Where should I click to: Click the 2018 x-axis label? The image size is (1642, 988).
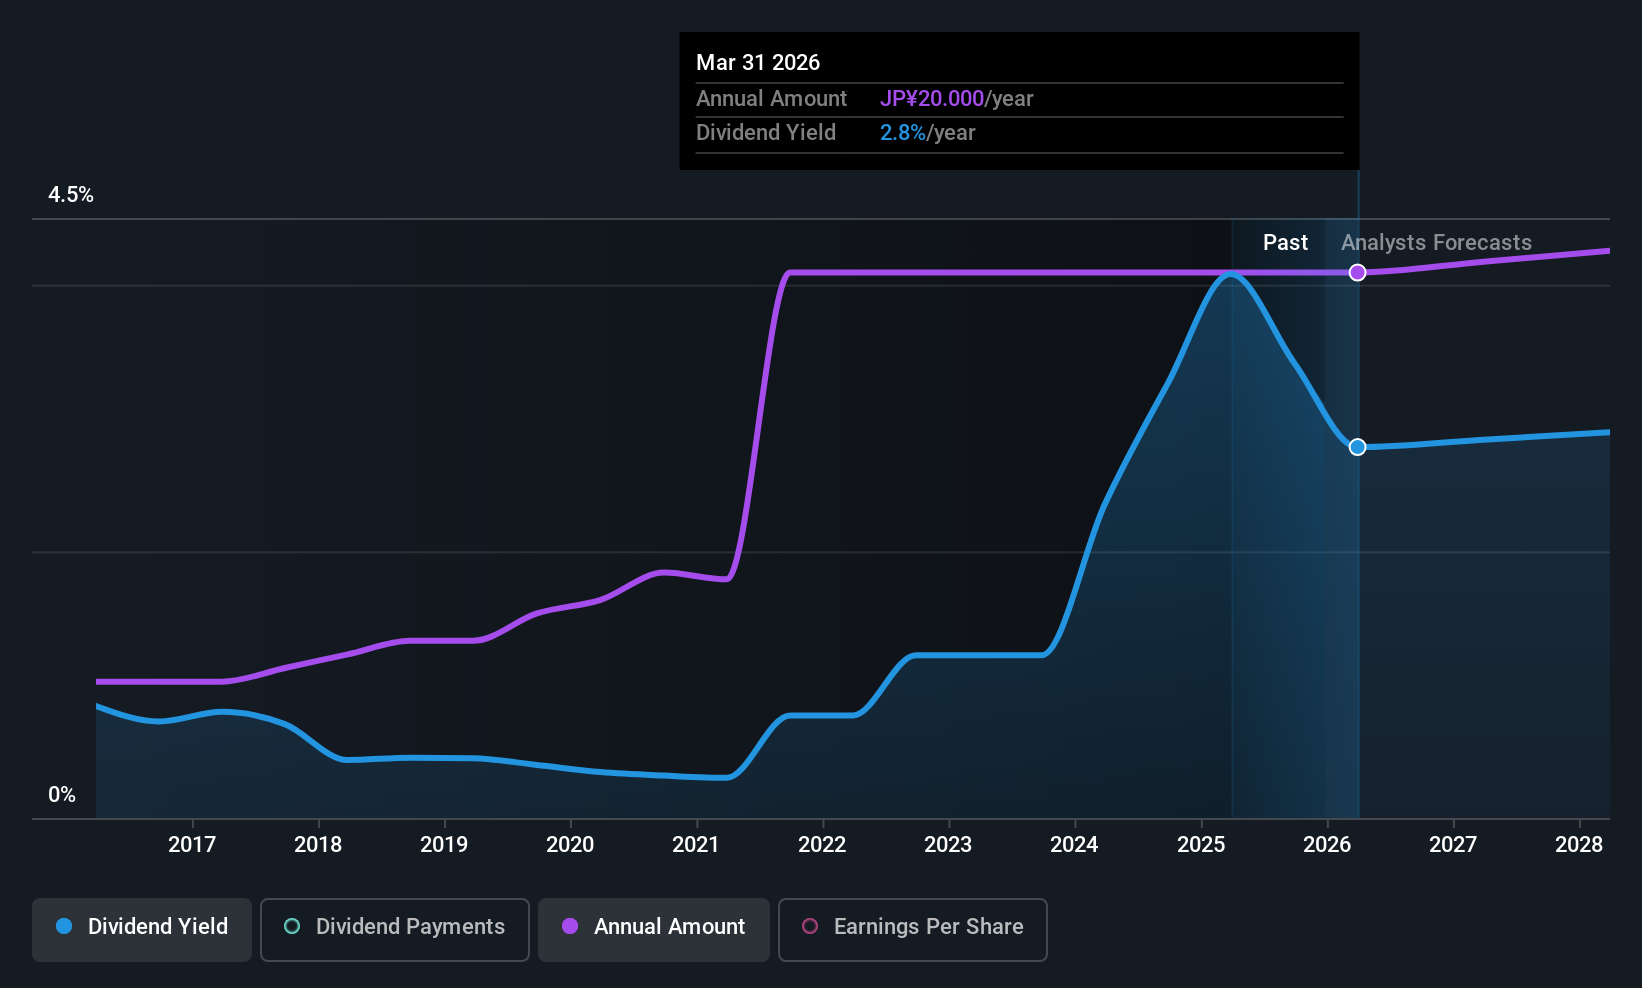318,845
